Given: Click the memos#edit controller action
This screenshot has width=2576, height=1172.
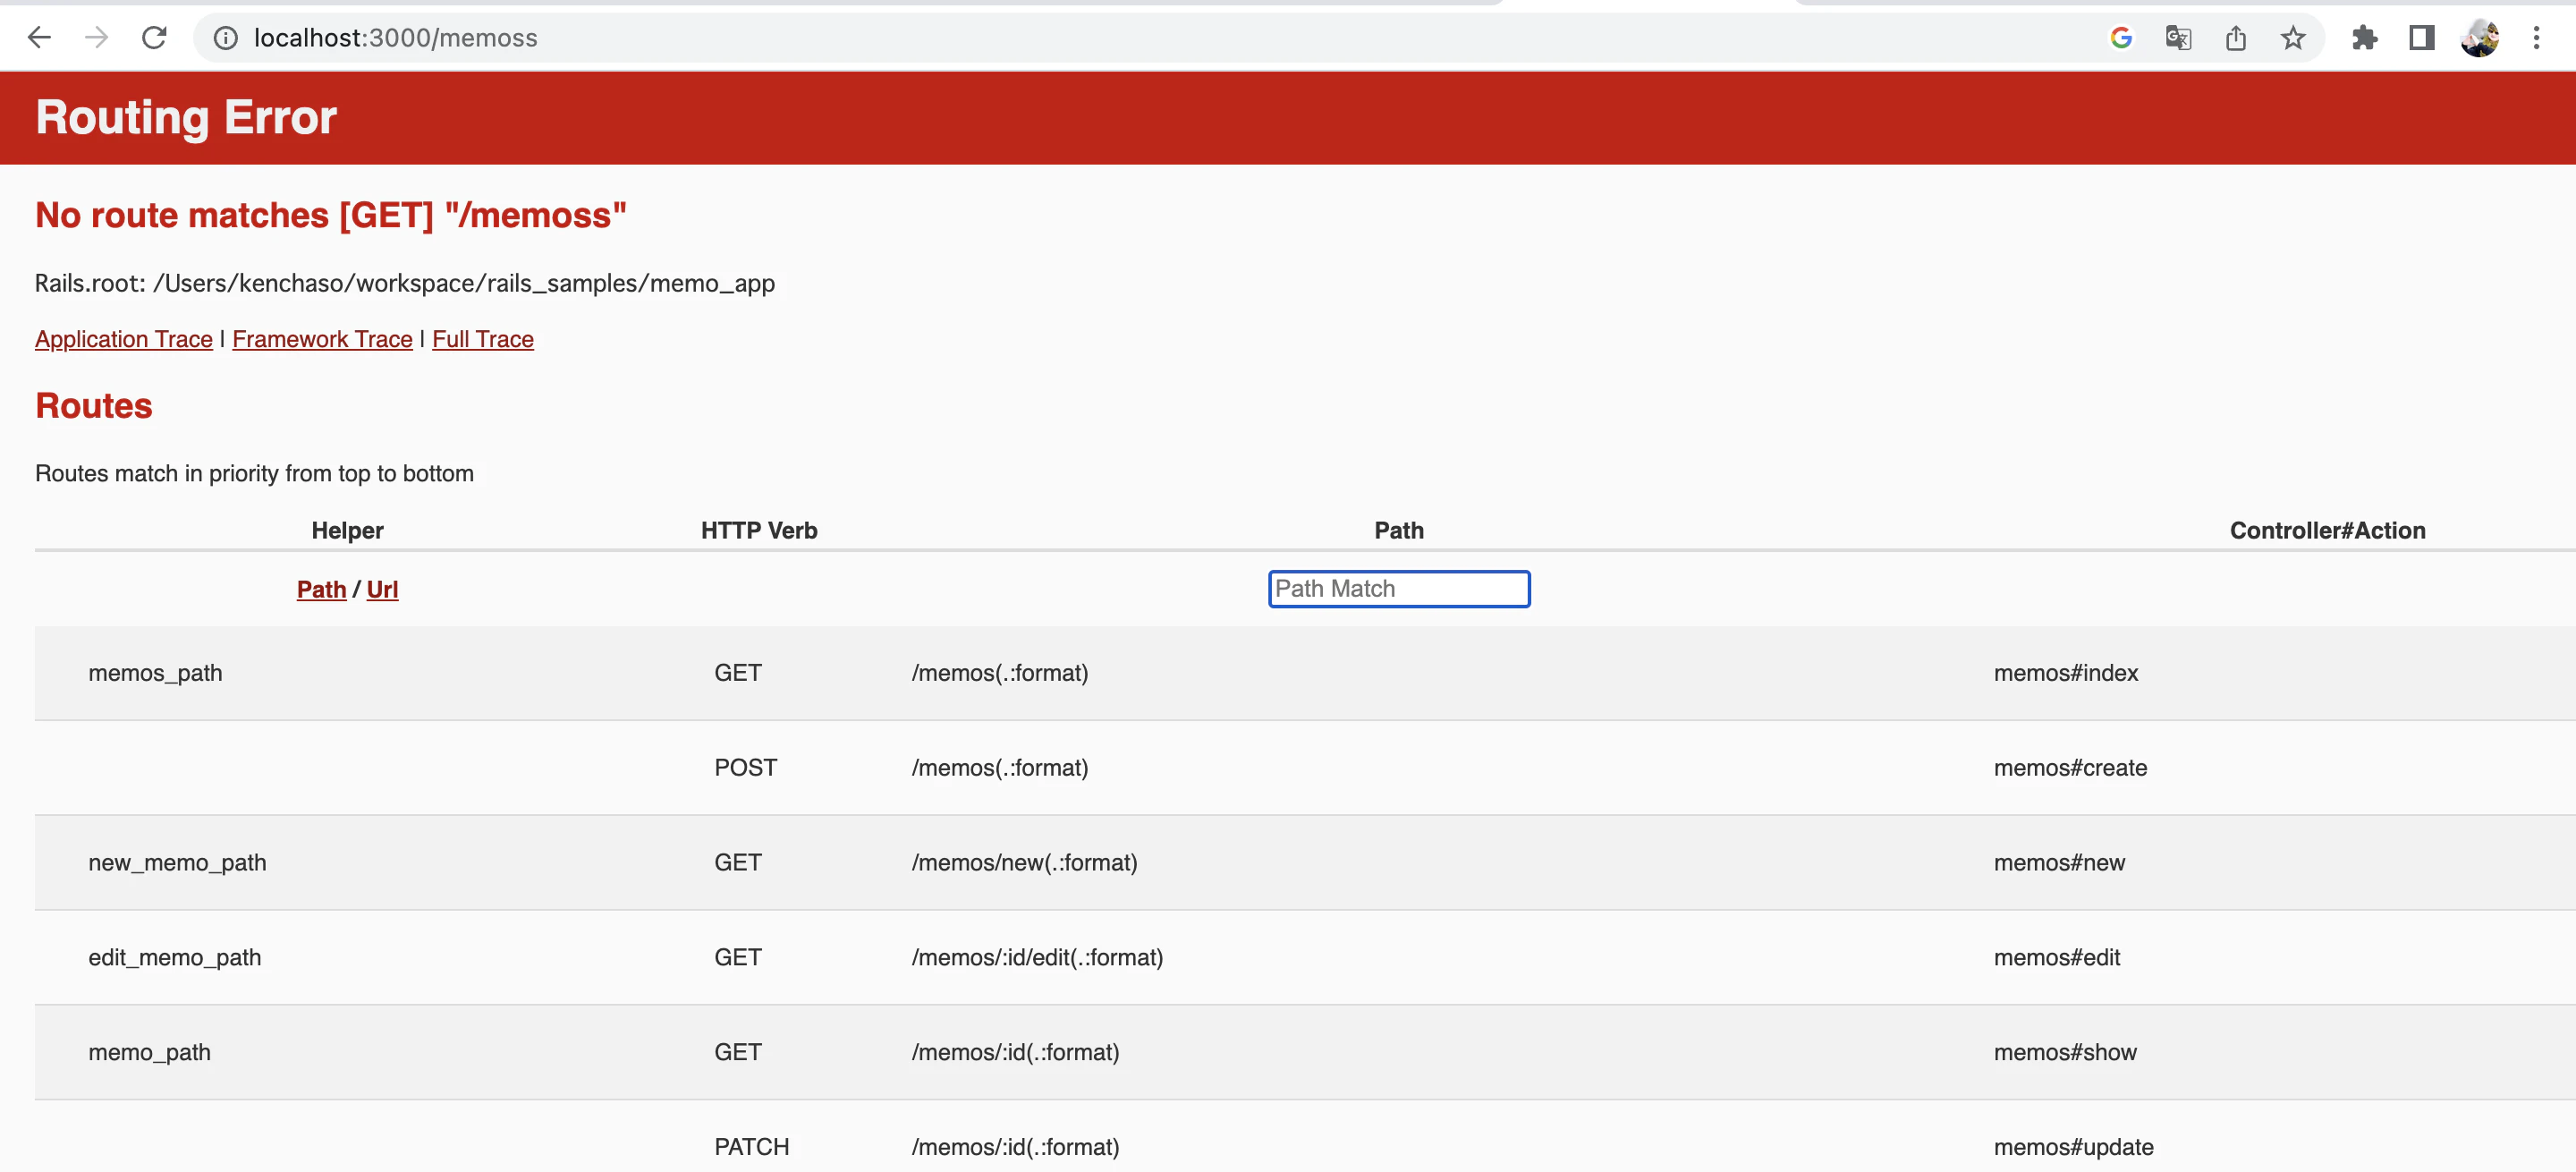Looking at the screenshot, I should point(2056,958).
